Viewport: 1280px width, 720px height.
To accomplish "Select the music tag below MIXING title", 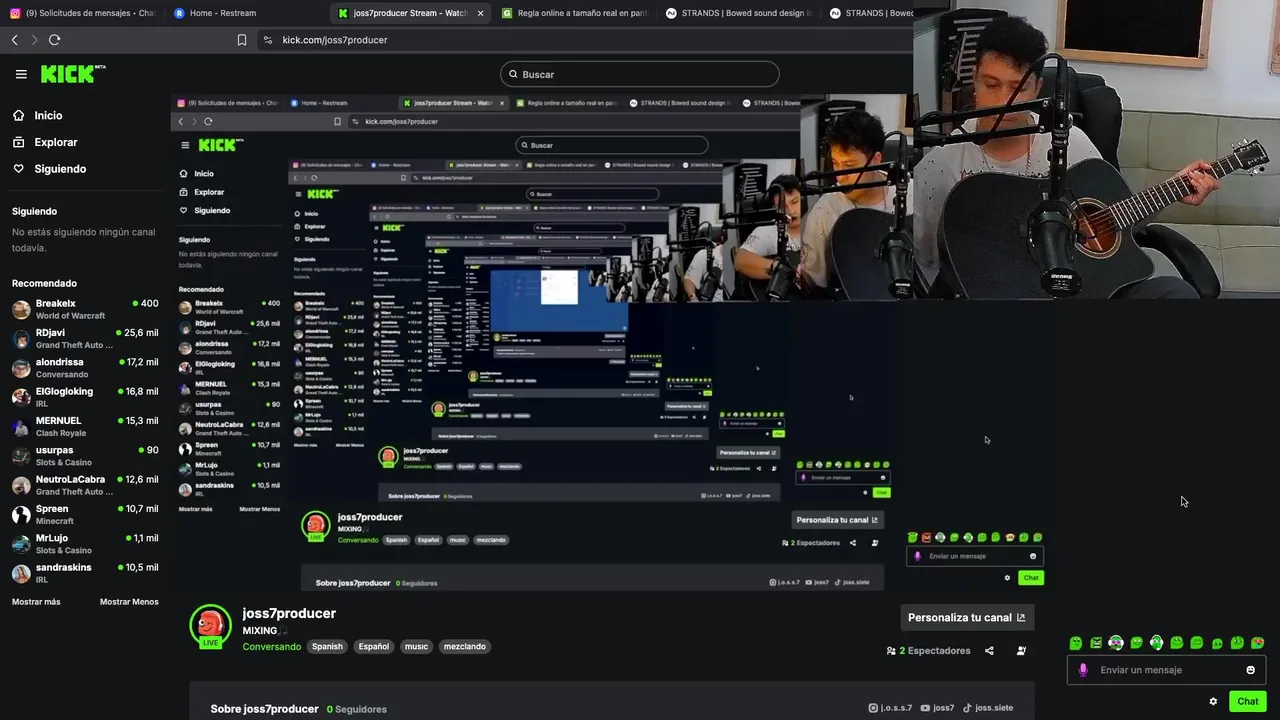I will (416, 646).
